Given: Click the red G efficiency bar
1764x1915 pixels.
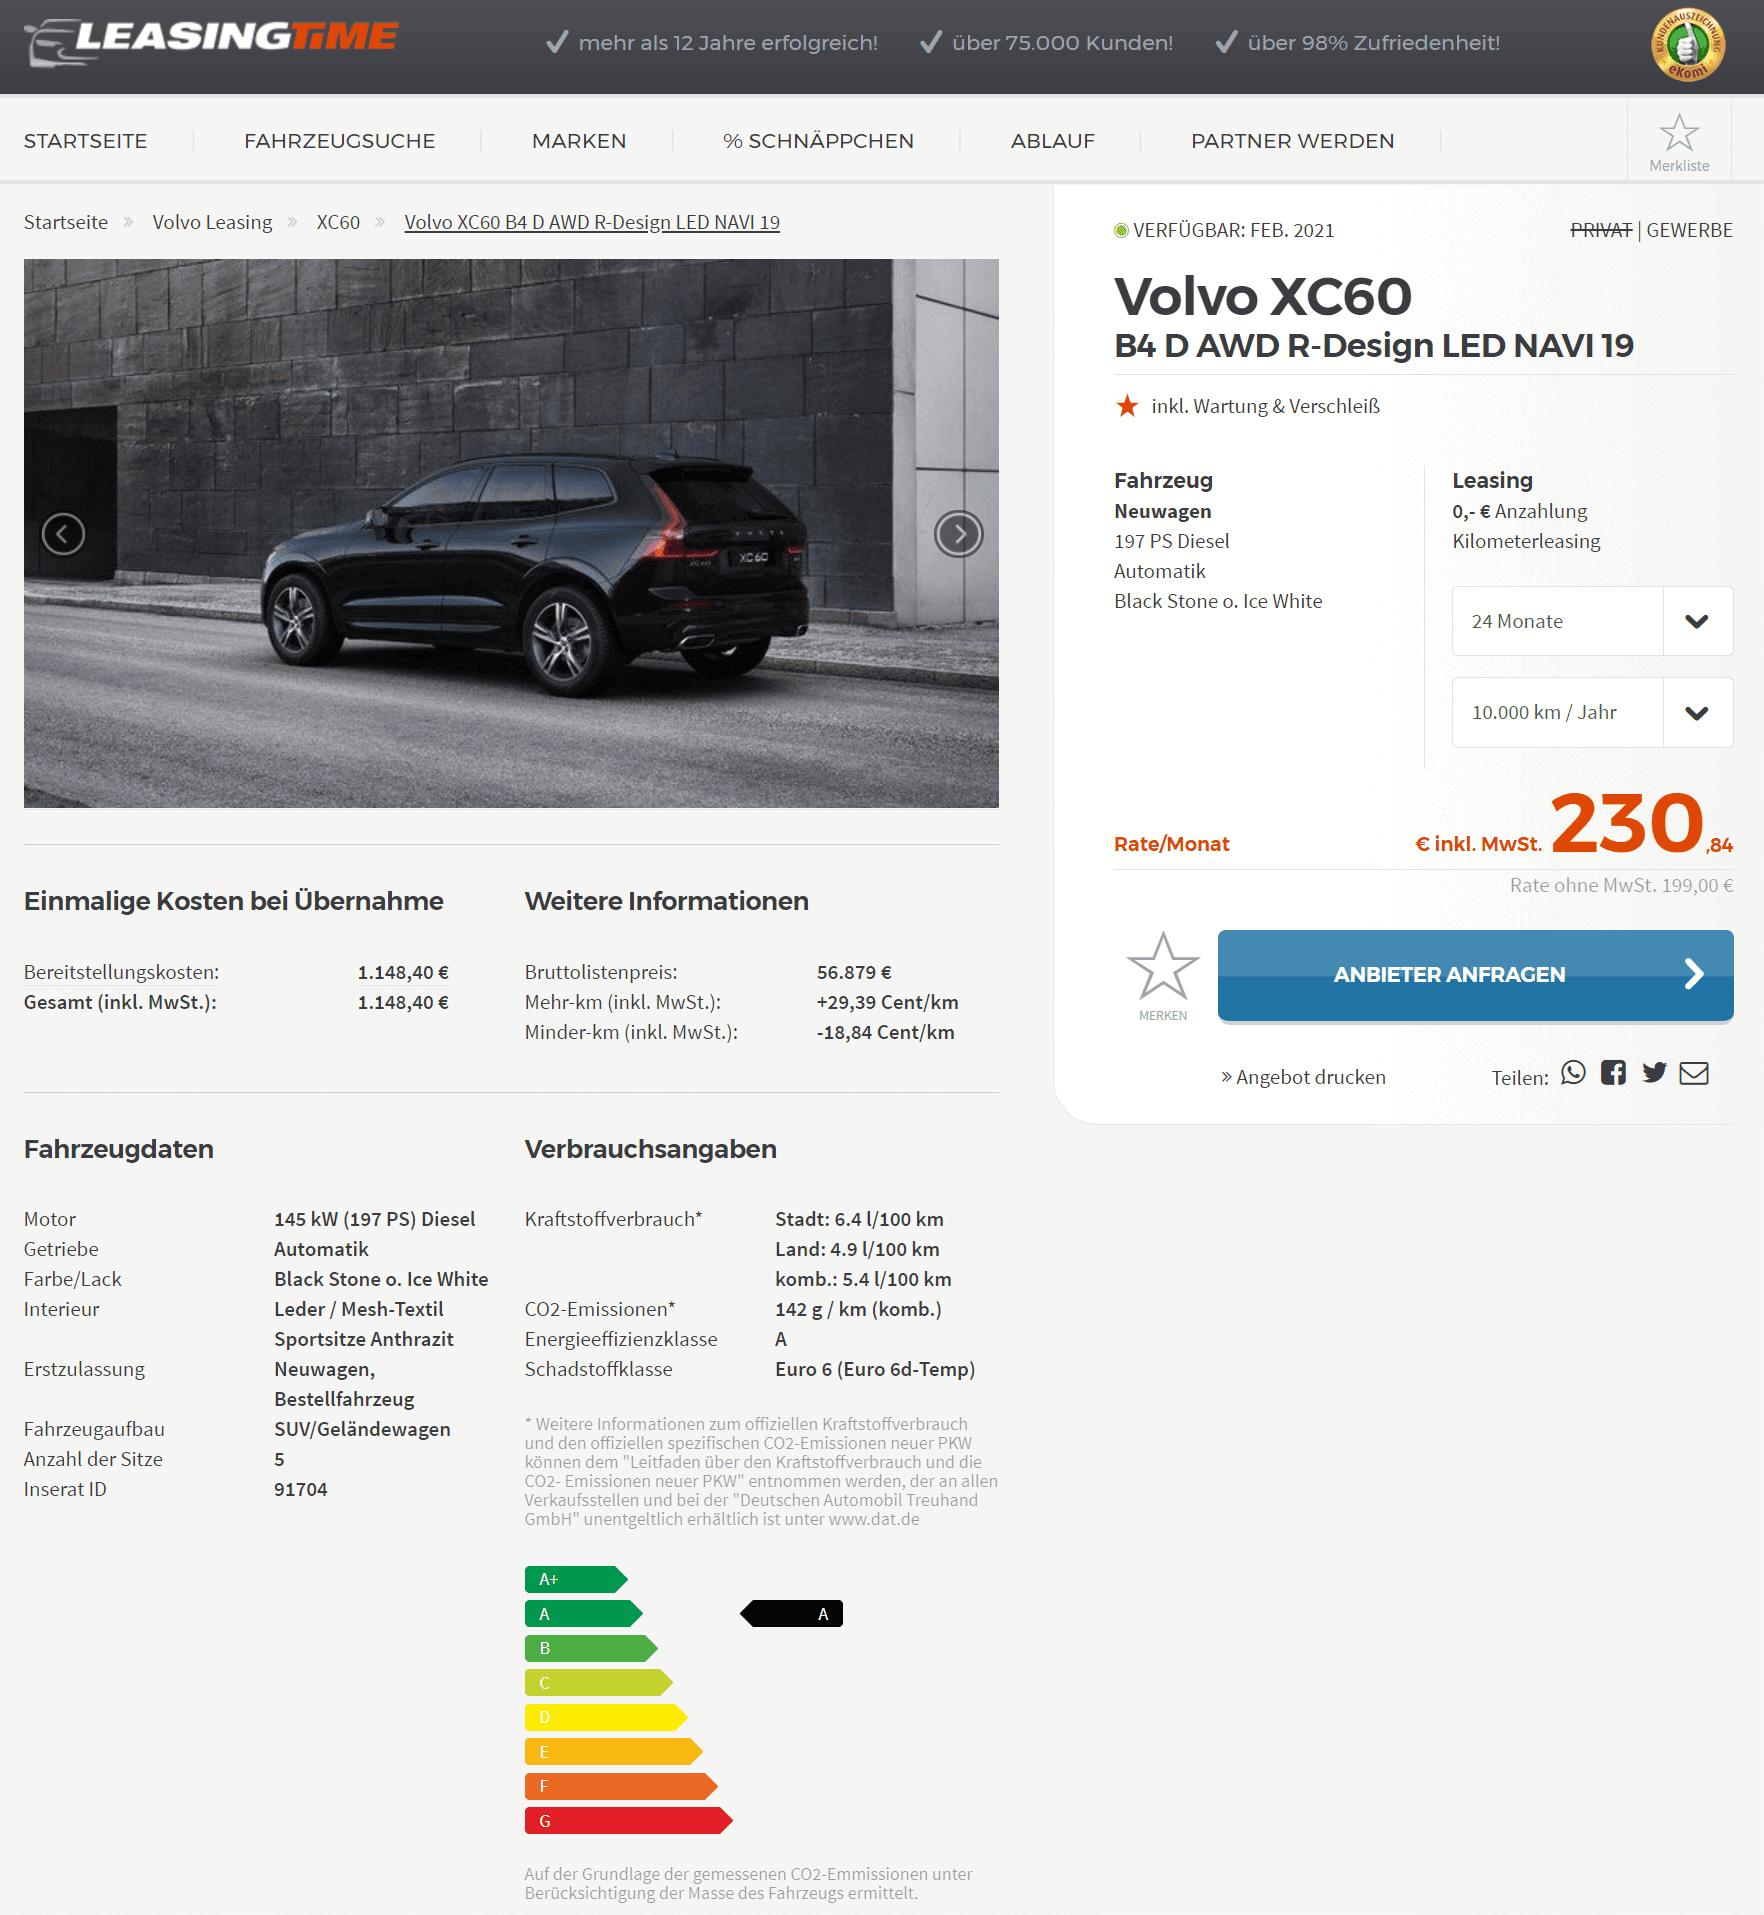Looking at the screenshot, I should click(x=628, y=1821).
